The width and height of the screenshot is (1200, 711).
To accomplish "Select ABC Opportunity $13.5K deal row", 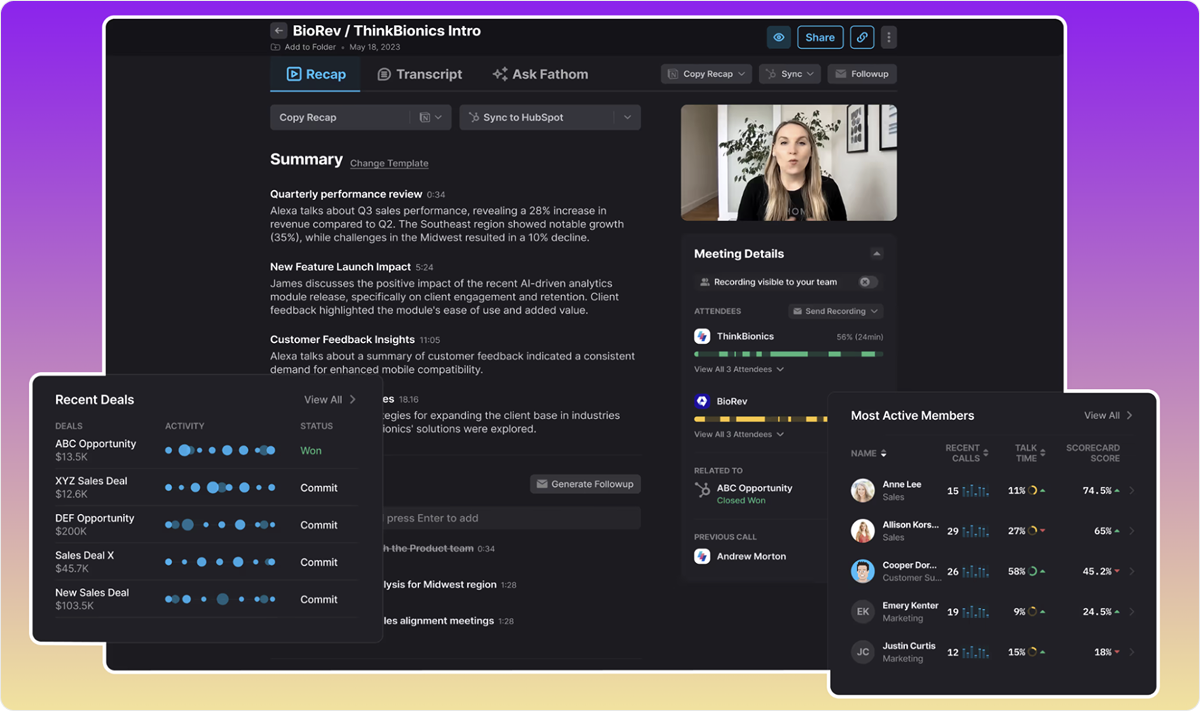I will 207,450.
